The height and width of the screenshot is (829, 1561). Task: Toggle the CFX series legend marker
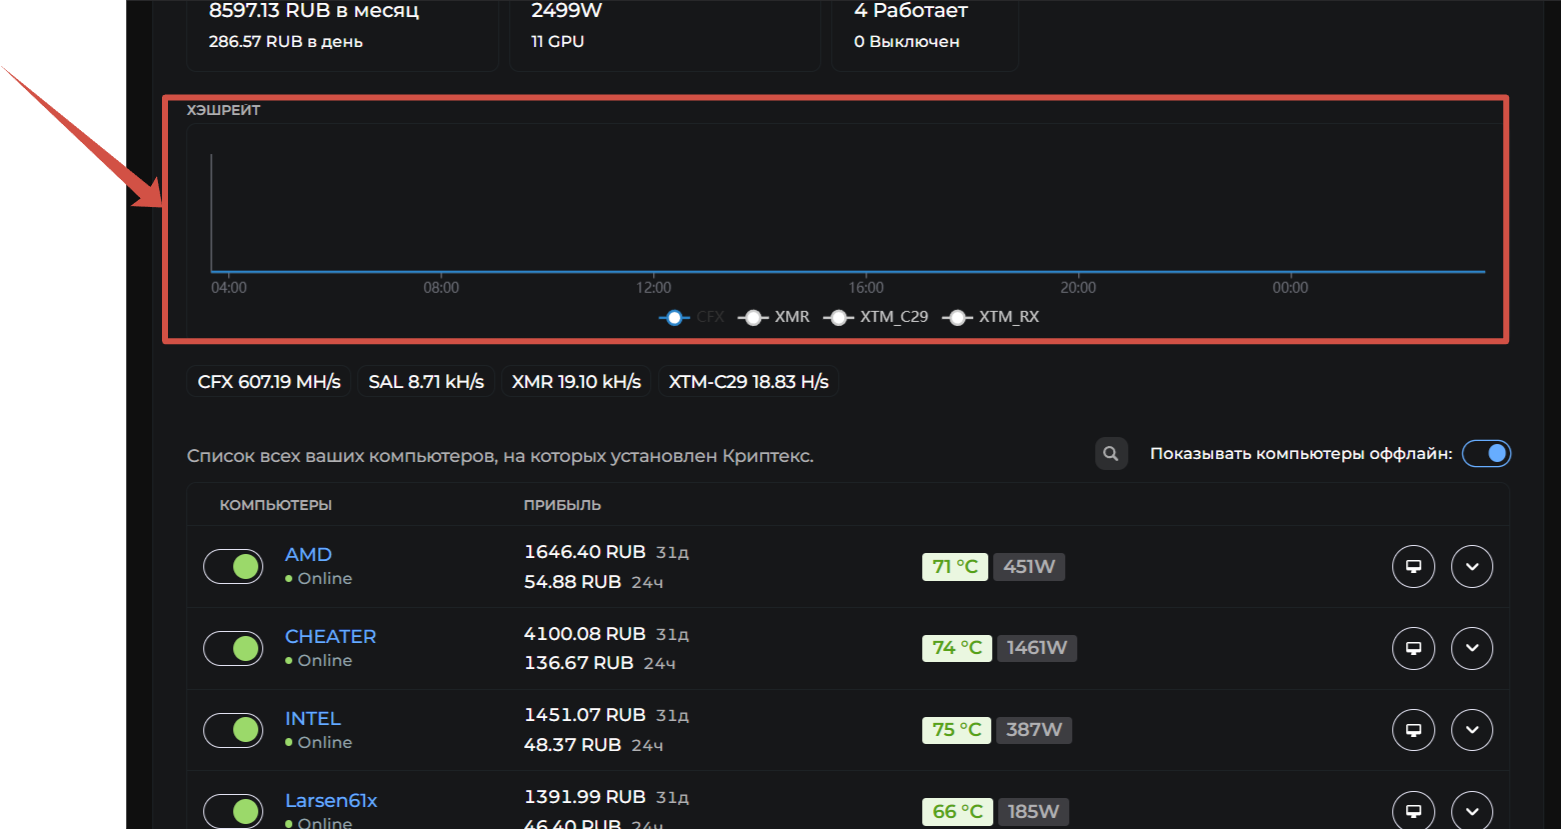point(675,317)
